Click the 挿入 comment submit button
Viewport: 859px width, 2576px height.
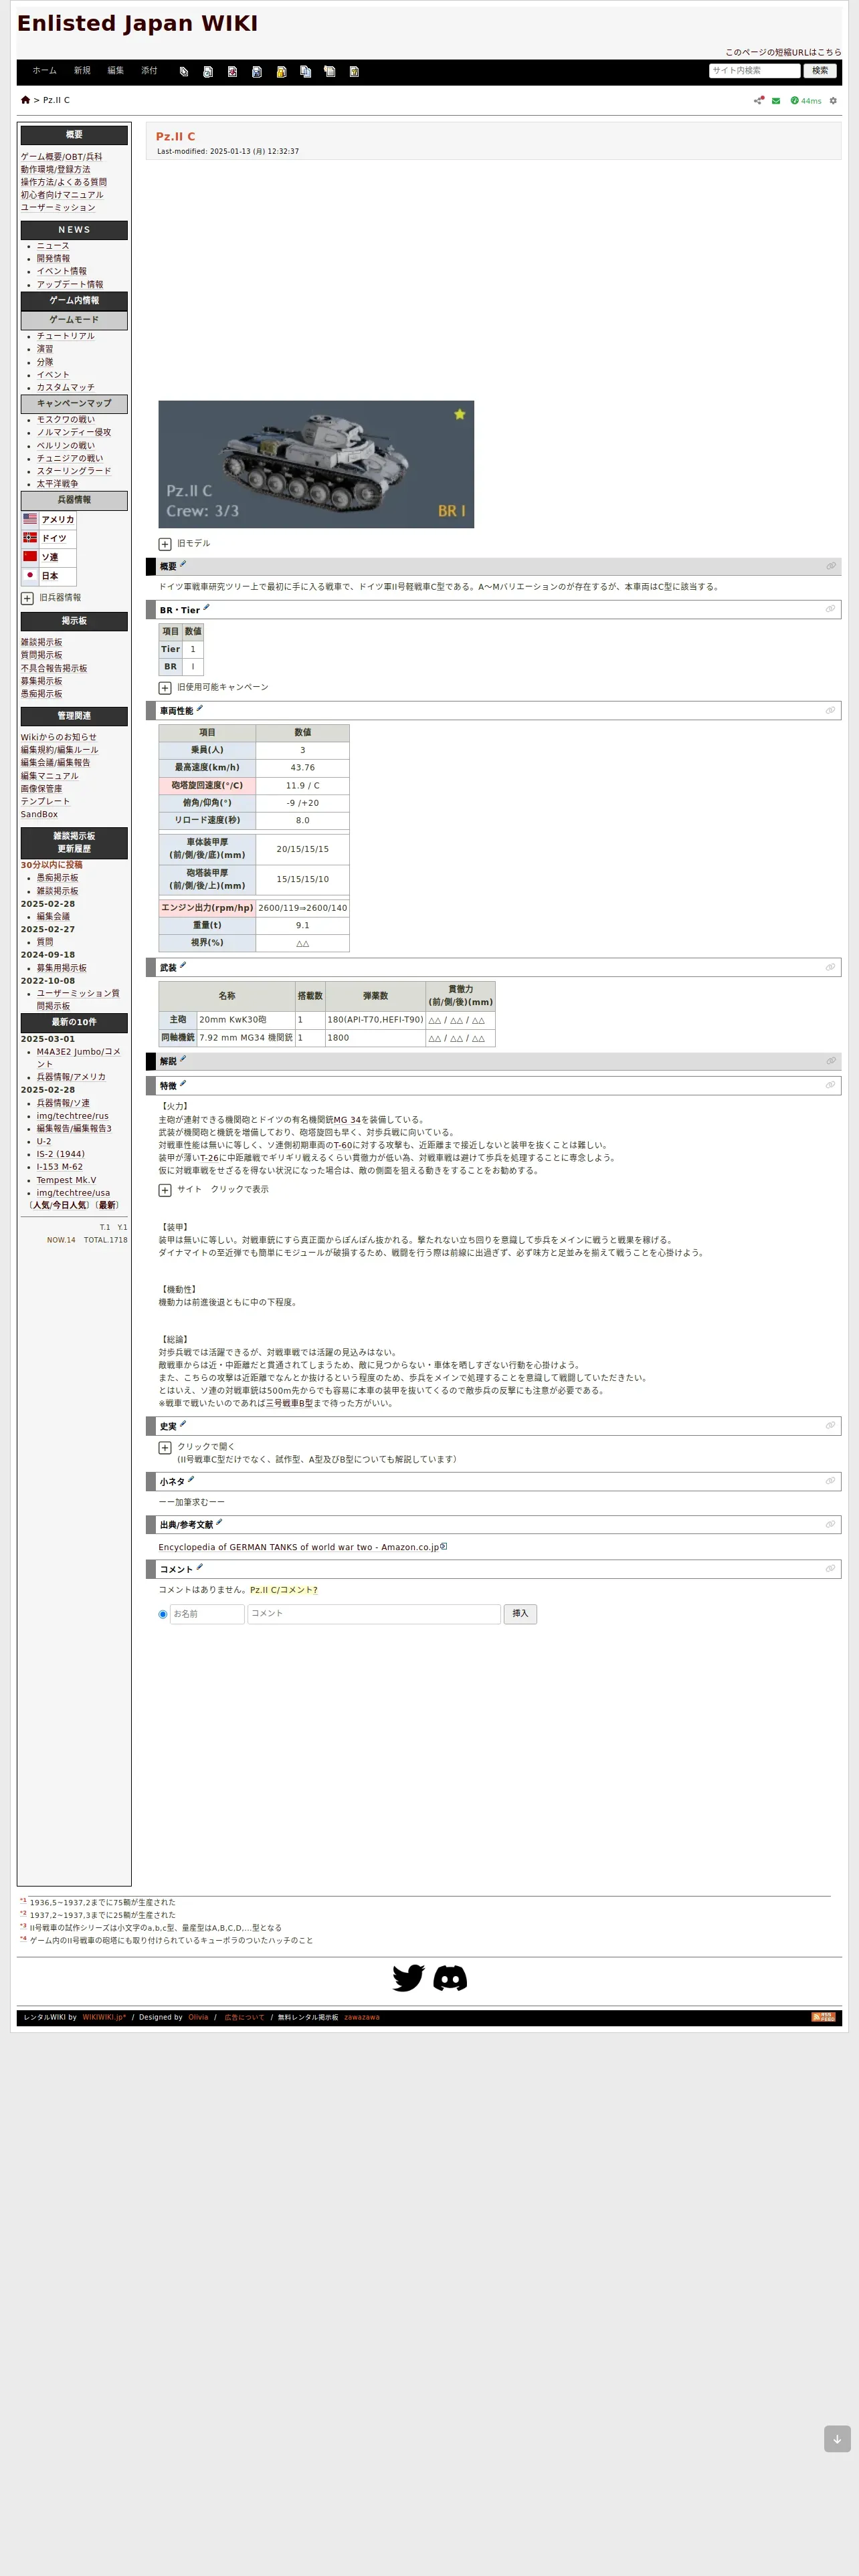520,1614
